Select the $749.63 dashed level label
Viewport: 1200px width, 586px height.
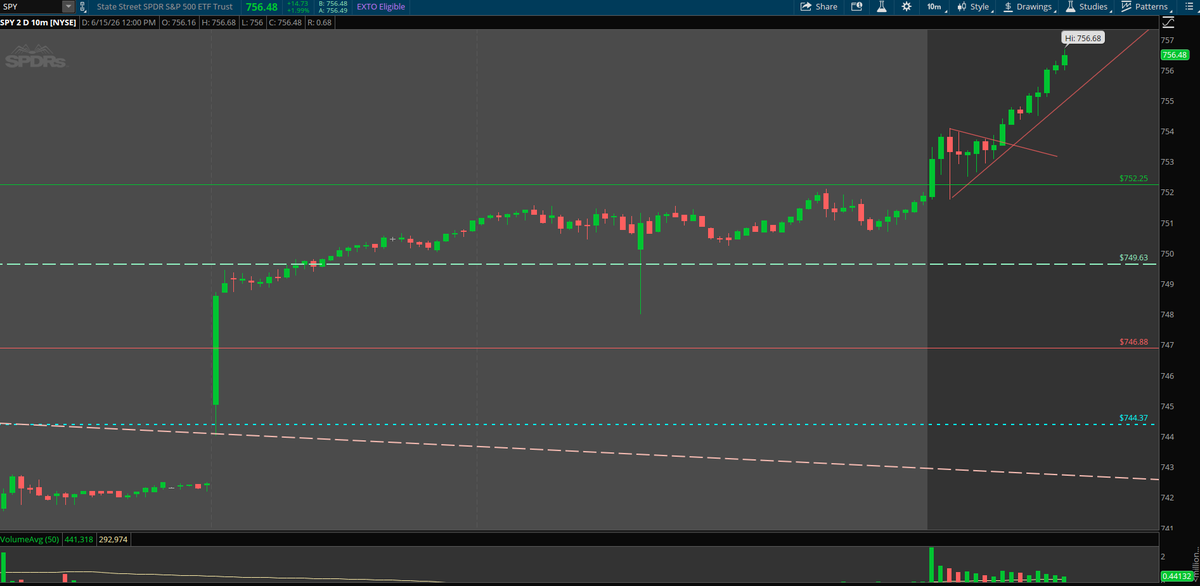click(1133, 258)
